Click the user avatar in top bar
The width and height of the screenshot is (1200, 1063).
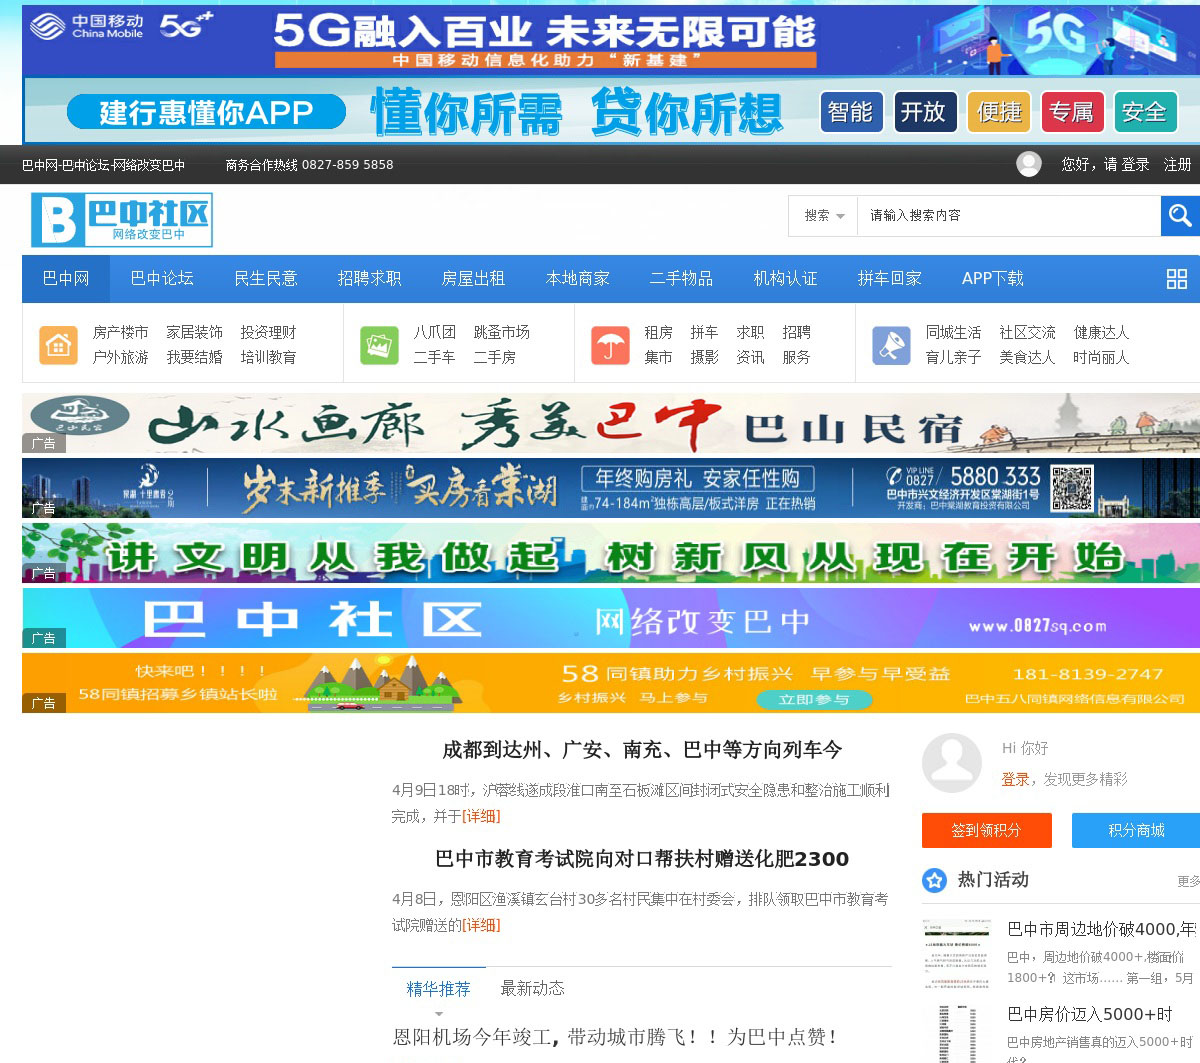click(x=1029, y=164)
